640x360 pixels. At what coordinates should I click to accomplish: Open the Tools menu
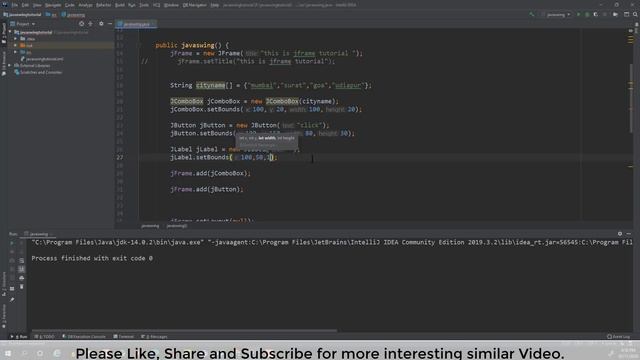(x=144, y=5)
